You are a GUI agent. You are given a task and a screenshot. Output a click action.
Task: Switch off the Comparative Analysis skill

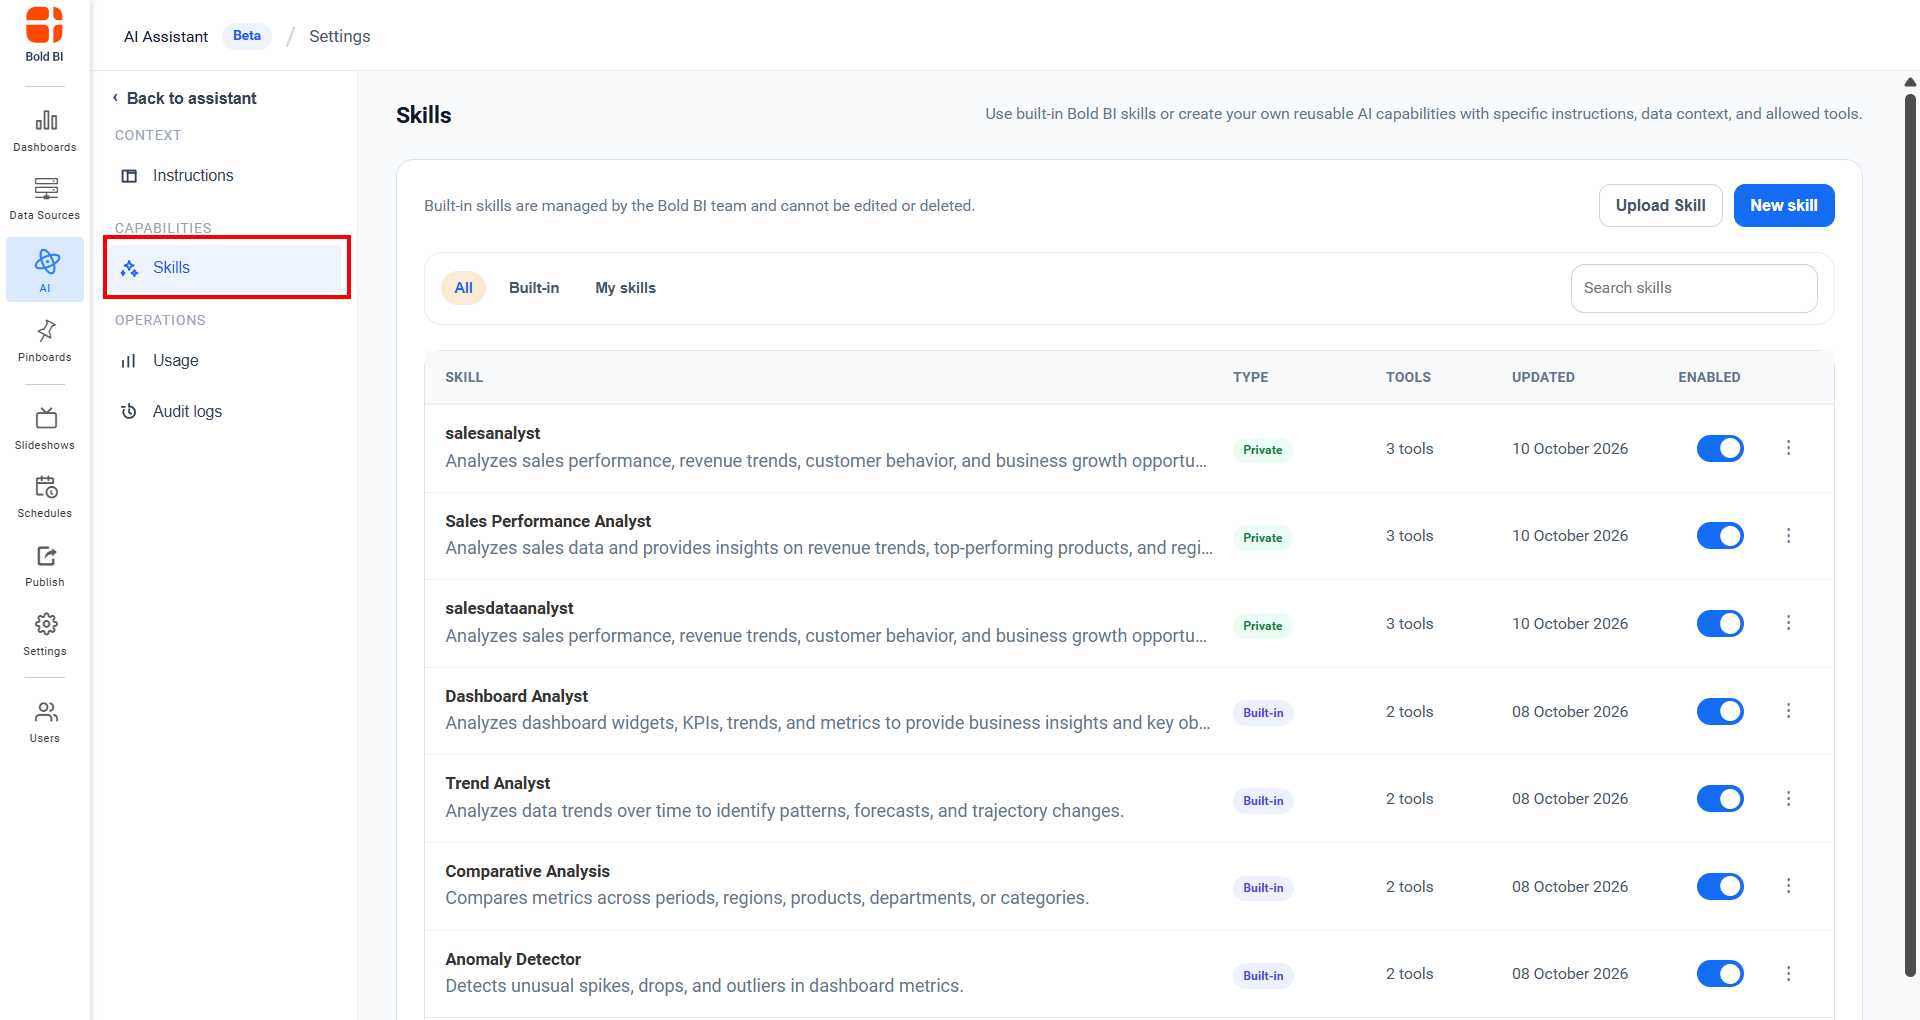click(x=1720, y=887)
